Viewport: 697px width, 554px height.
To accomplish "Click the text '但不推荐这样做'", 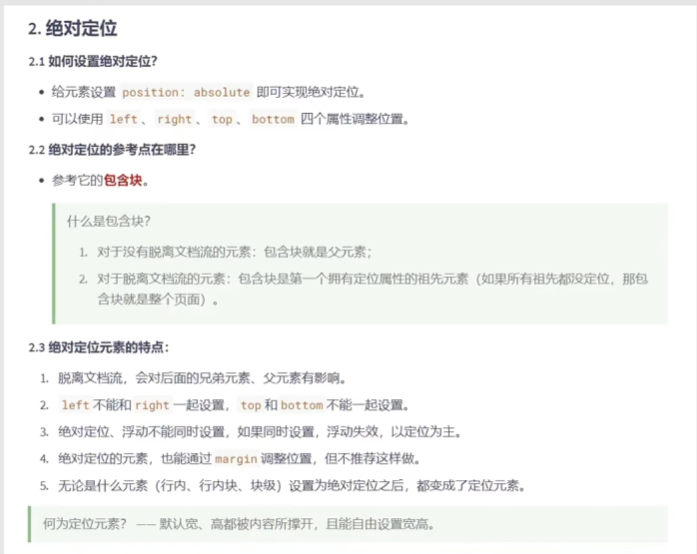I will pos(370,458).
